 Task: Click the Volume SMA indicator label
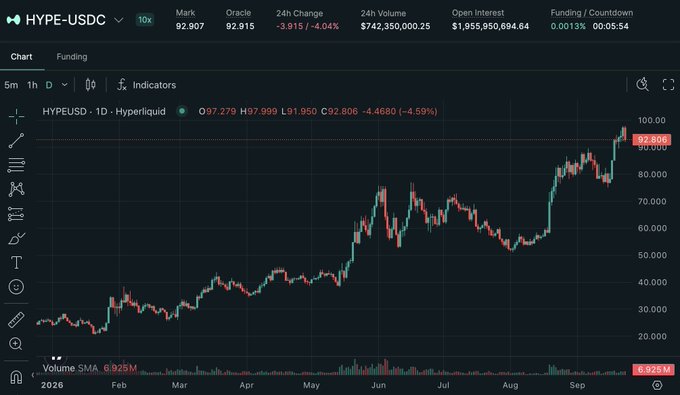(x=70, y=369)
